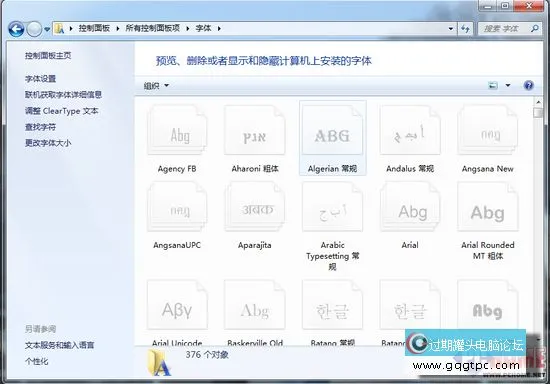Click the search magnifier icon
The width and height of the screenshot is (550, 384).
click(x=535, y=28)
